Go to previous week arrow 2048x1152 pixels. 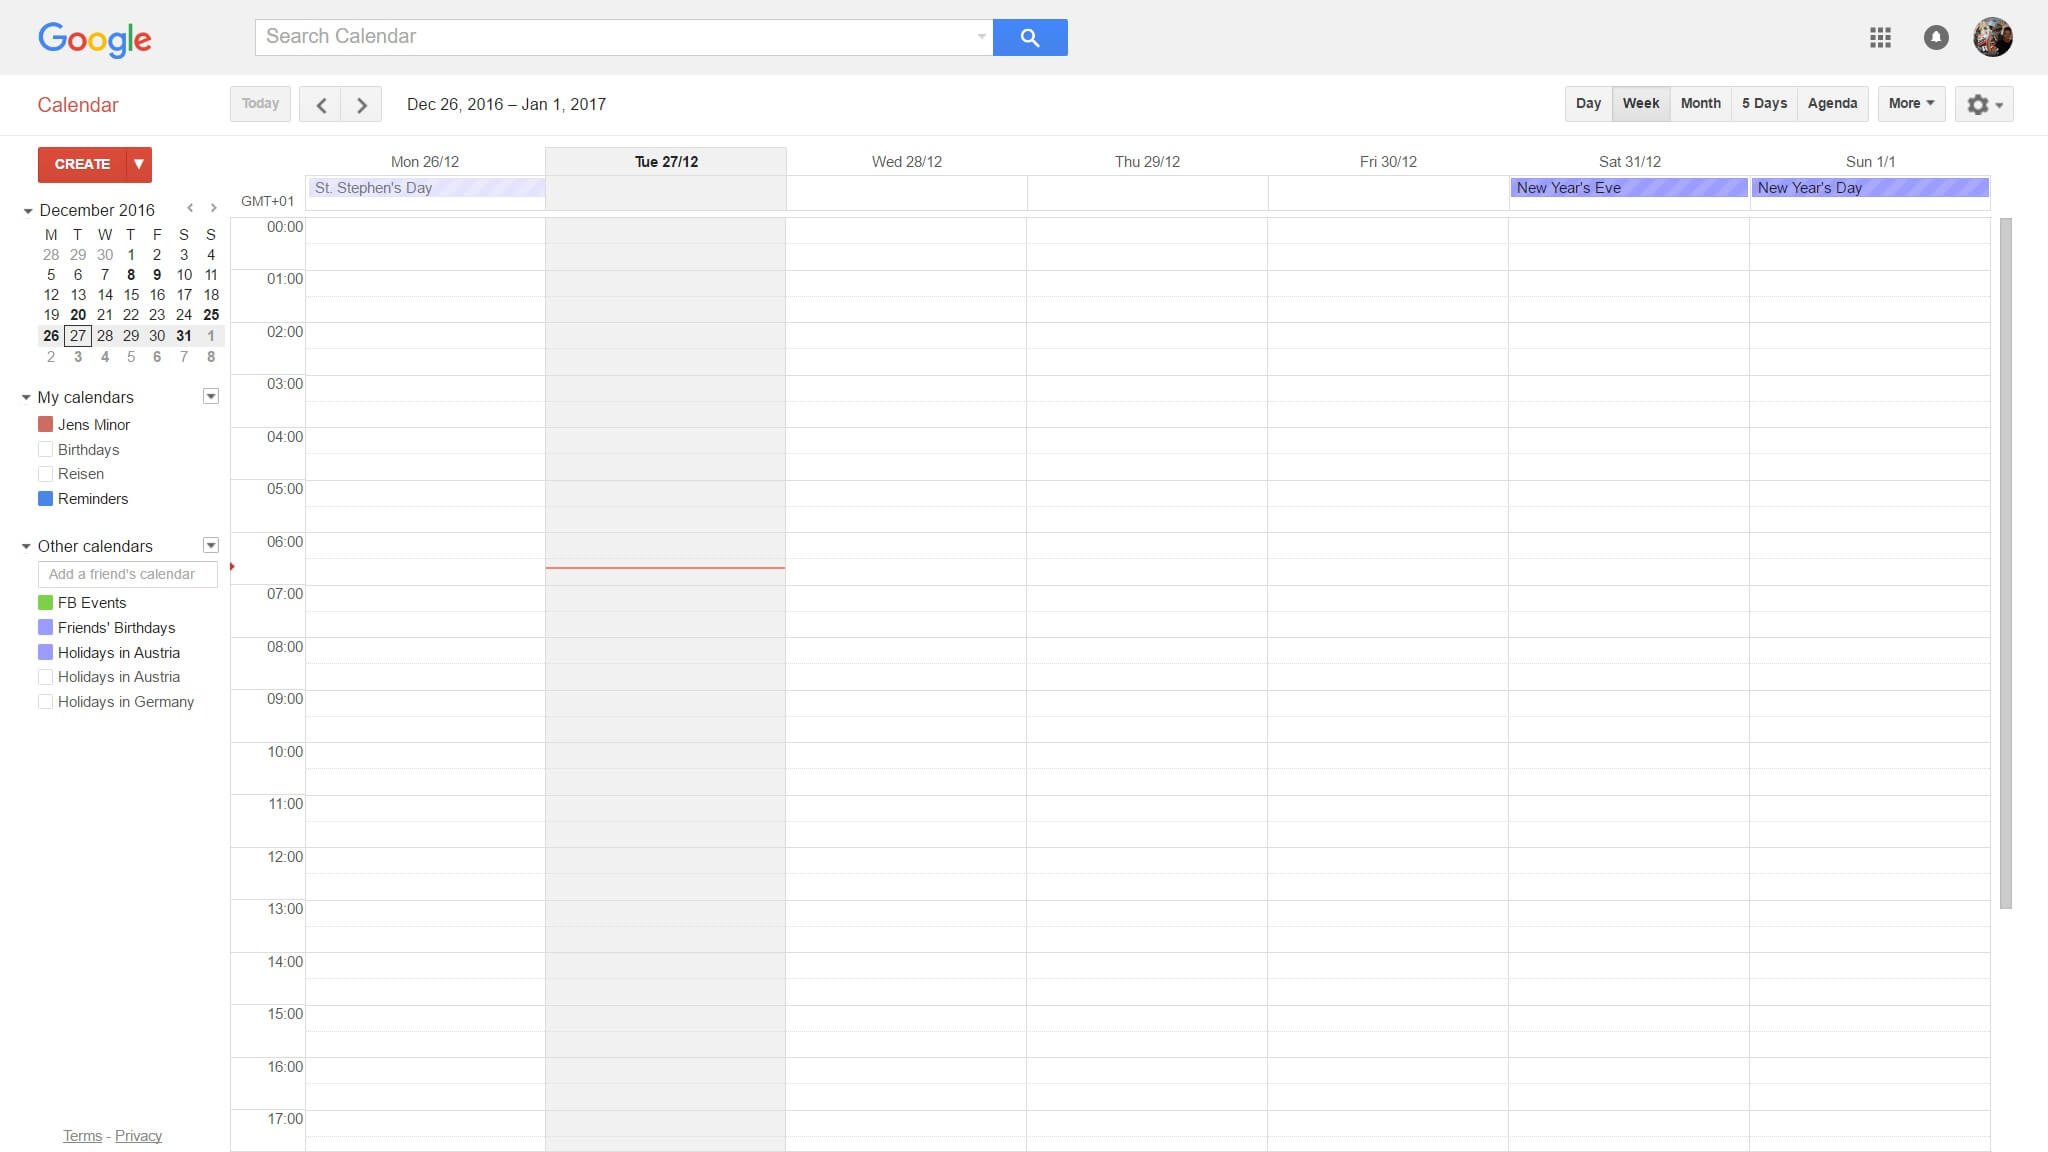pyautogui.click(x=321, y=105)
